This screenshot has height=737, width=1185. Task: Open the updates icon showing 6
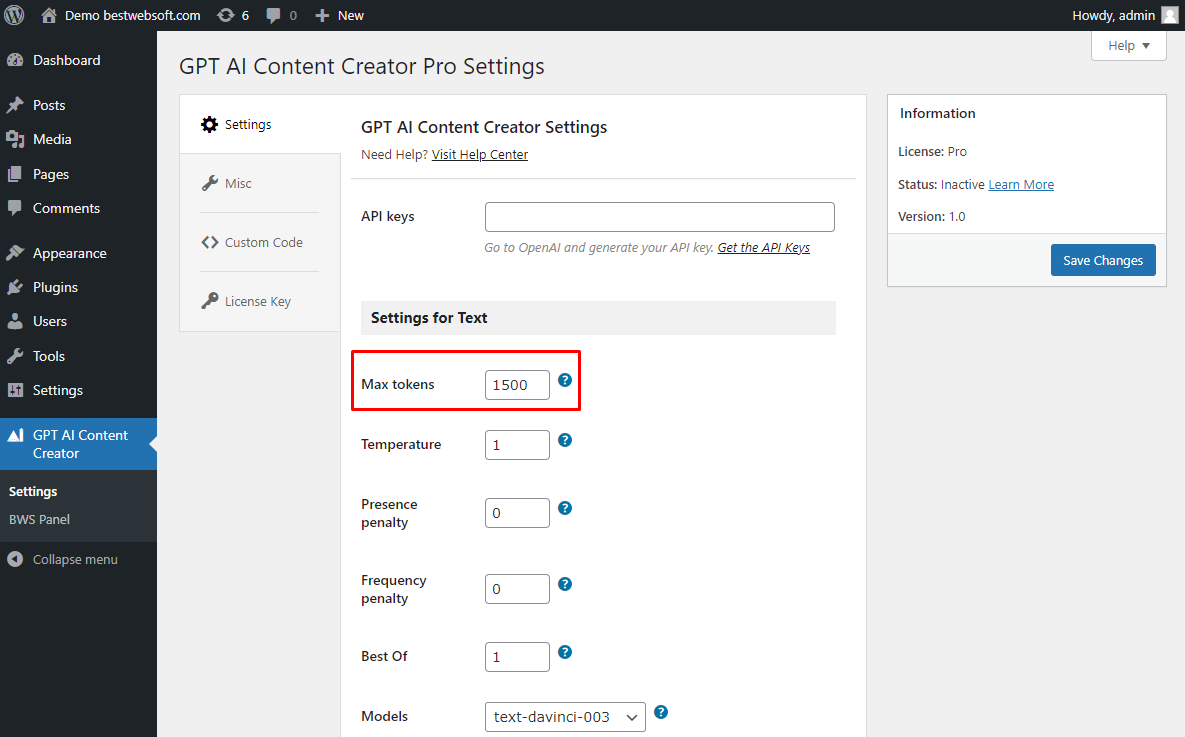pyautogui.click(x=225, y=15)
